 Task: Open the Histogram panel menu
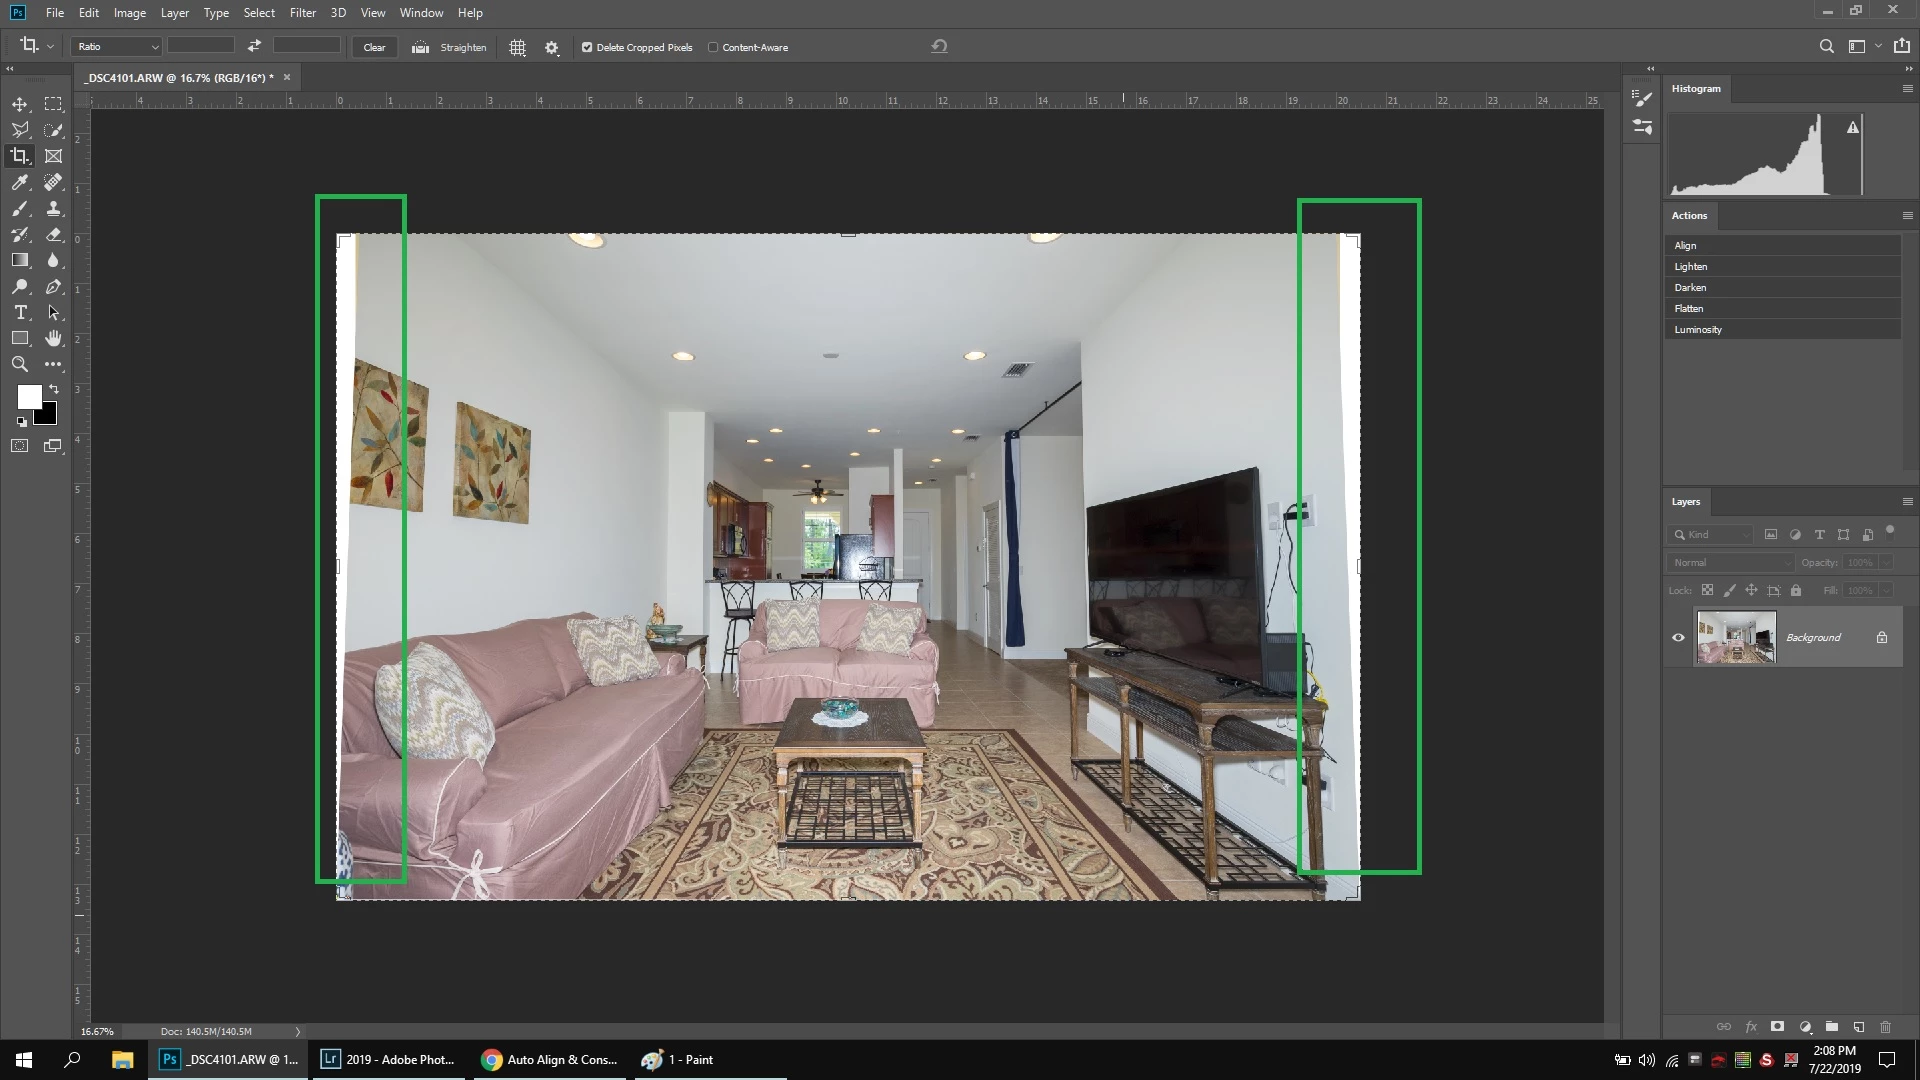coord(1907,89)
